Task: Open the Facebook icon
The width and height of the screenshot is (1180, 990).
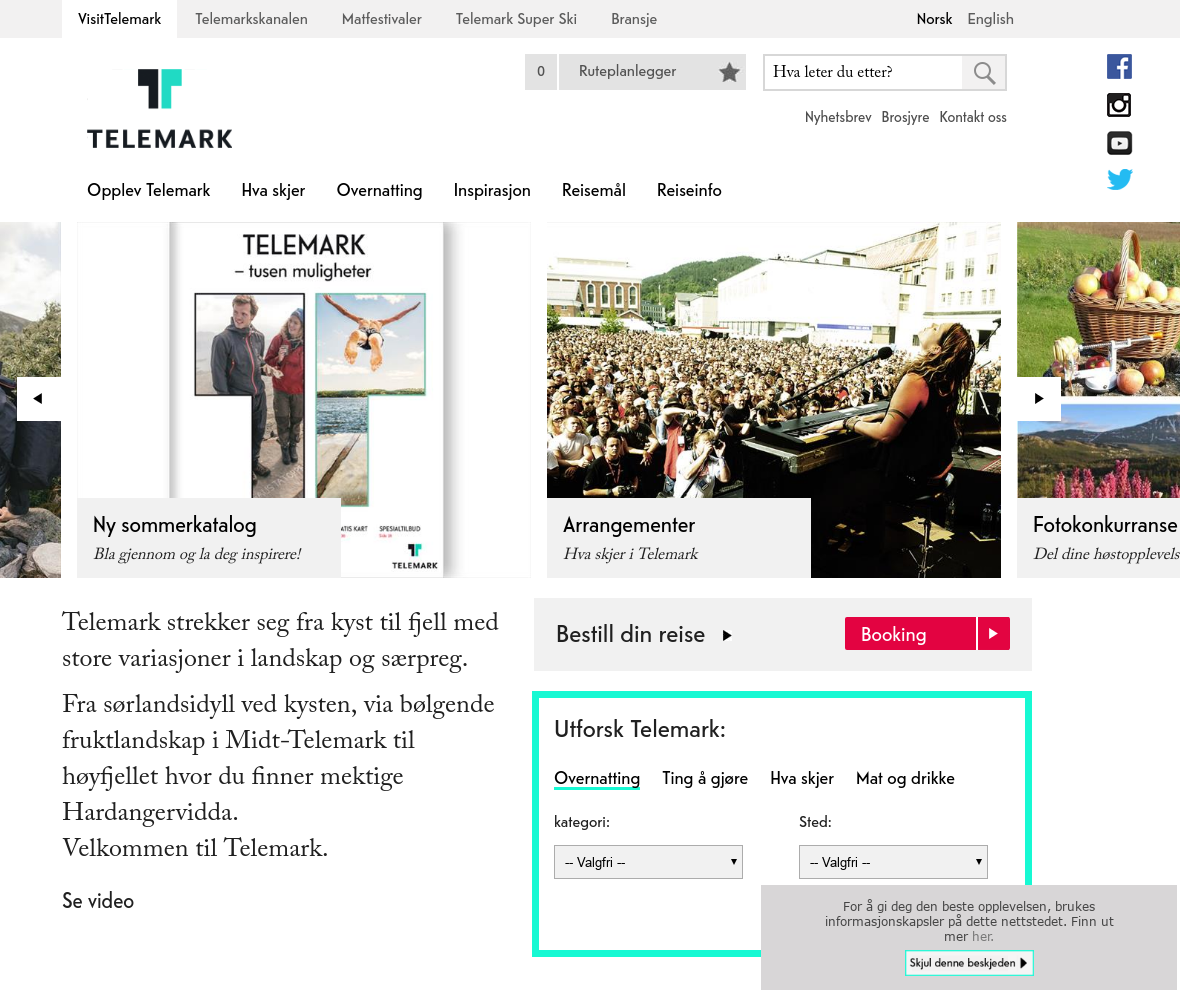Action: 1119,66
